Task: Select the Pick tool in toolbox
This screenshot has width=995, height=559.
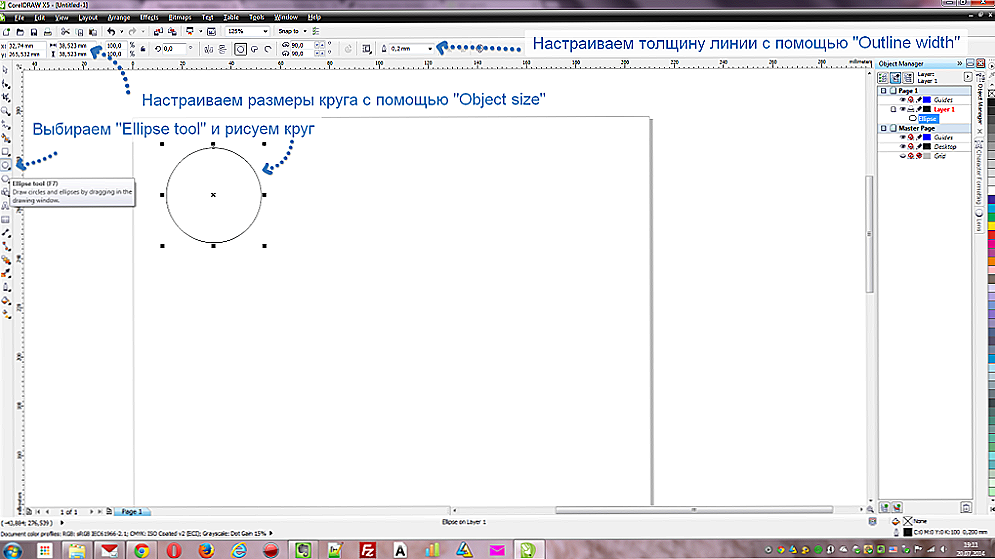Action: [x=6, y=70]
